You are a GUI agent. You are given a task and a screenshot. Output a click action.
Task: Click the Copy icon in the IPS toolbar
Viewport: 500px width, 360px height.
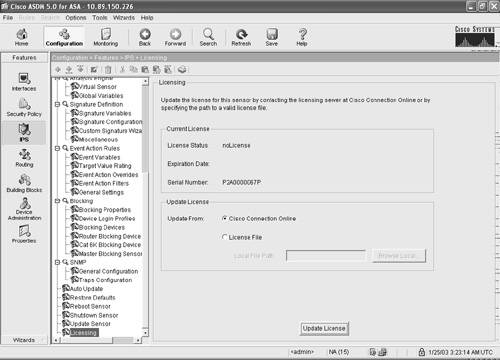click(133, 69)
